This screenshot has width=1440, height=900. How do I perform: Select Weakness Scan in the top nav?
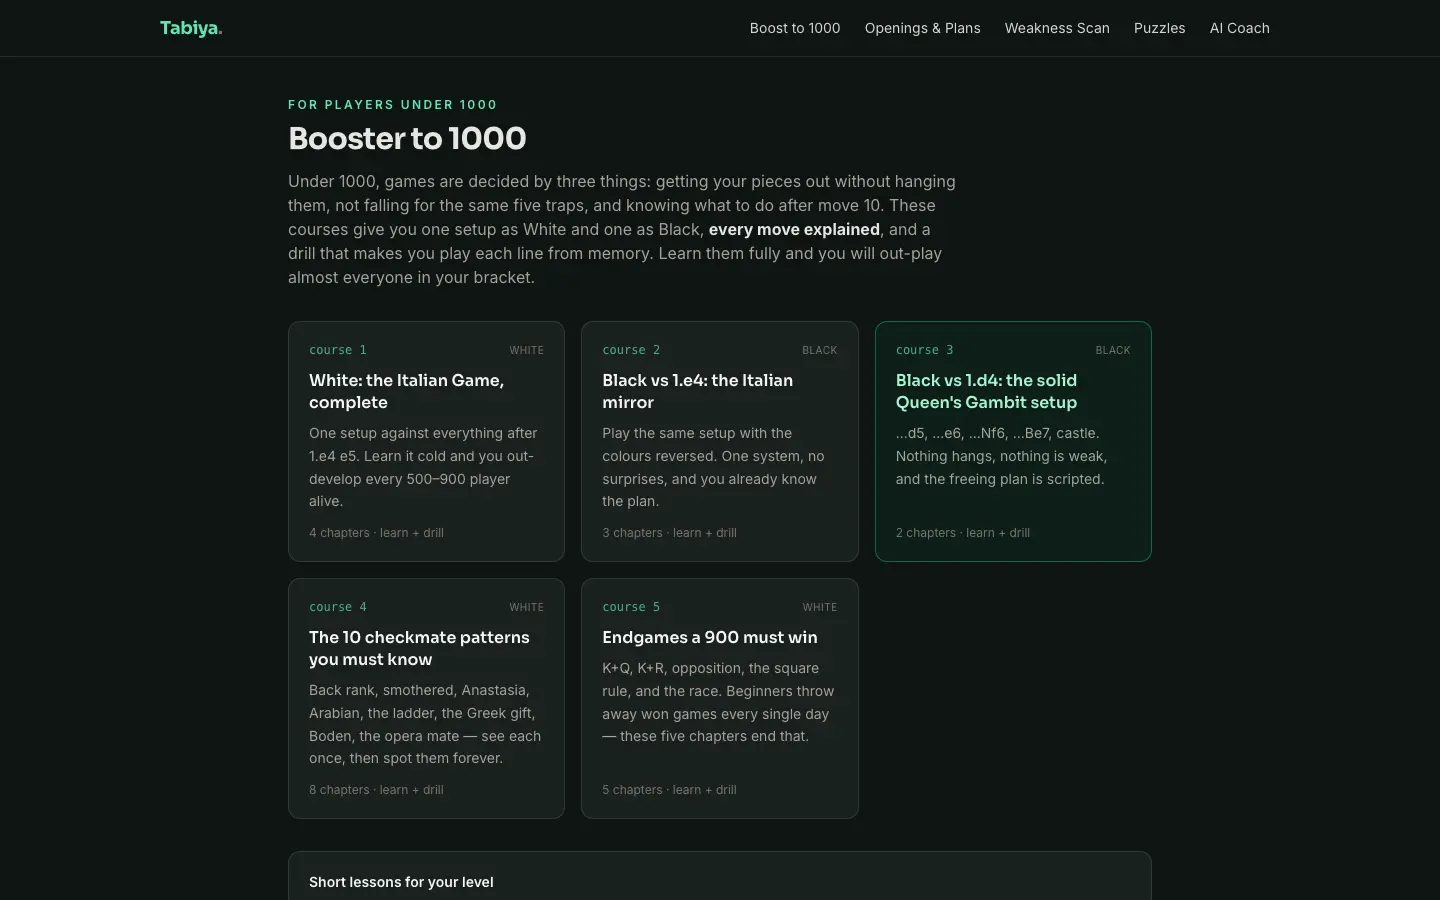(x=1057, y=28)
